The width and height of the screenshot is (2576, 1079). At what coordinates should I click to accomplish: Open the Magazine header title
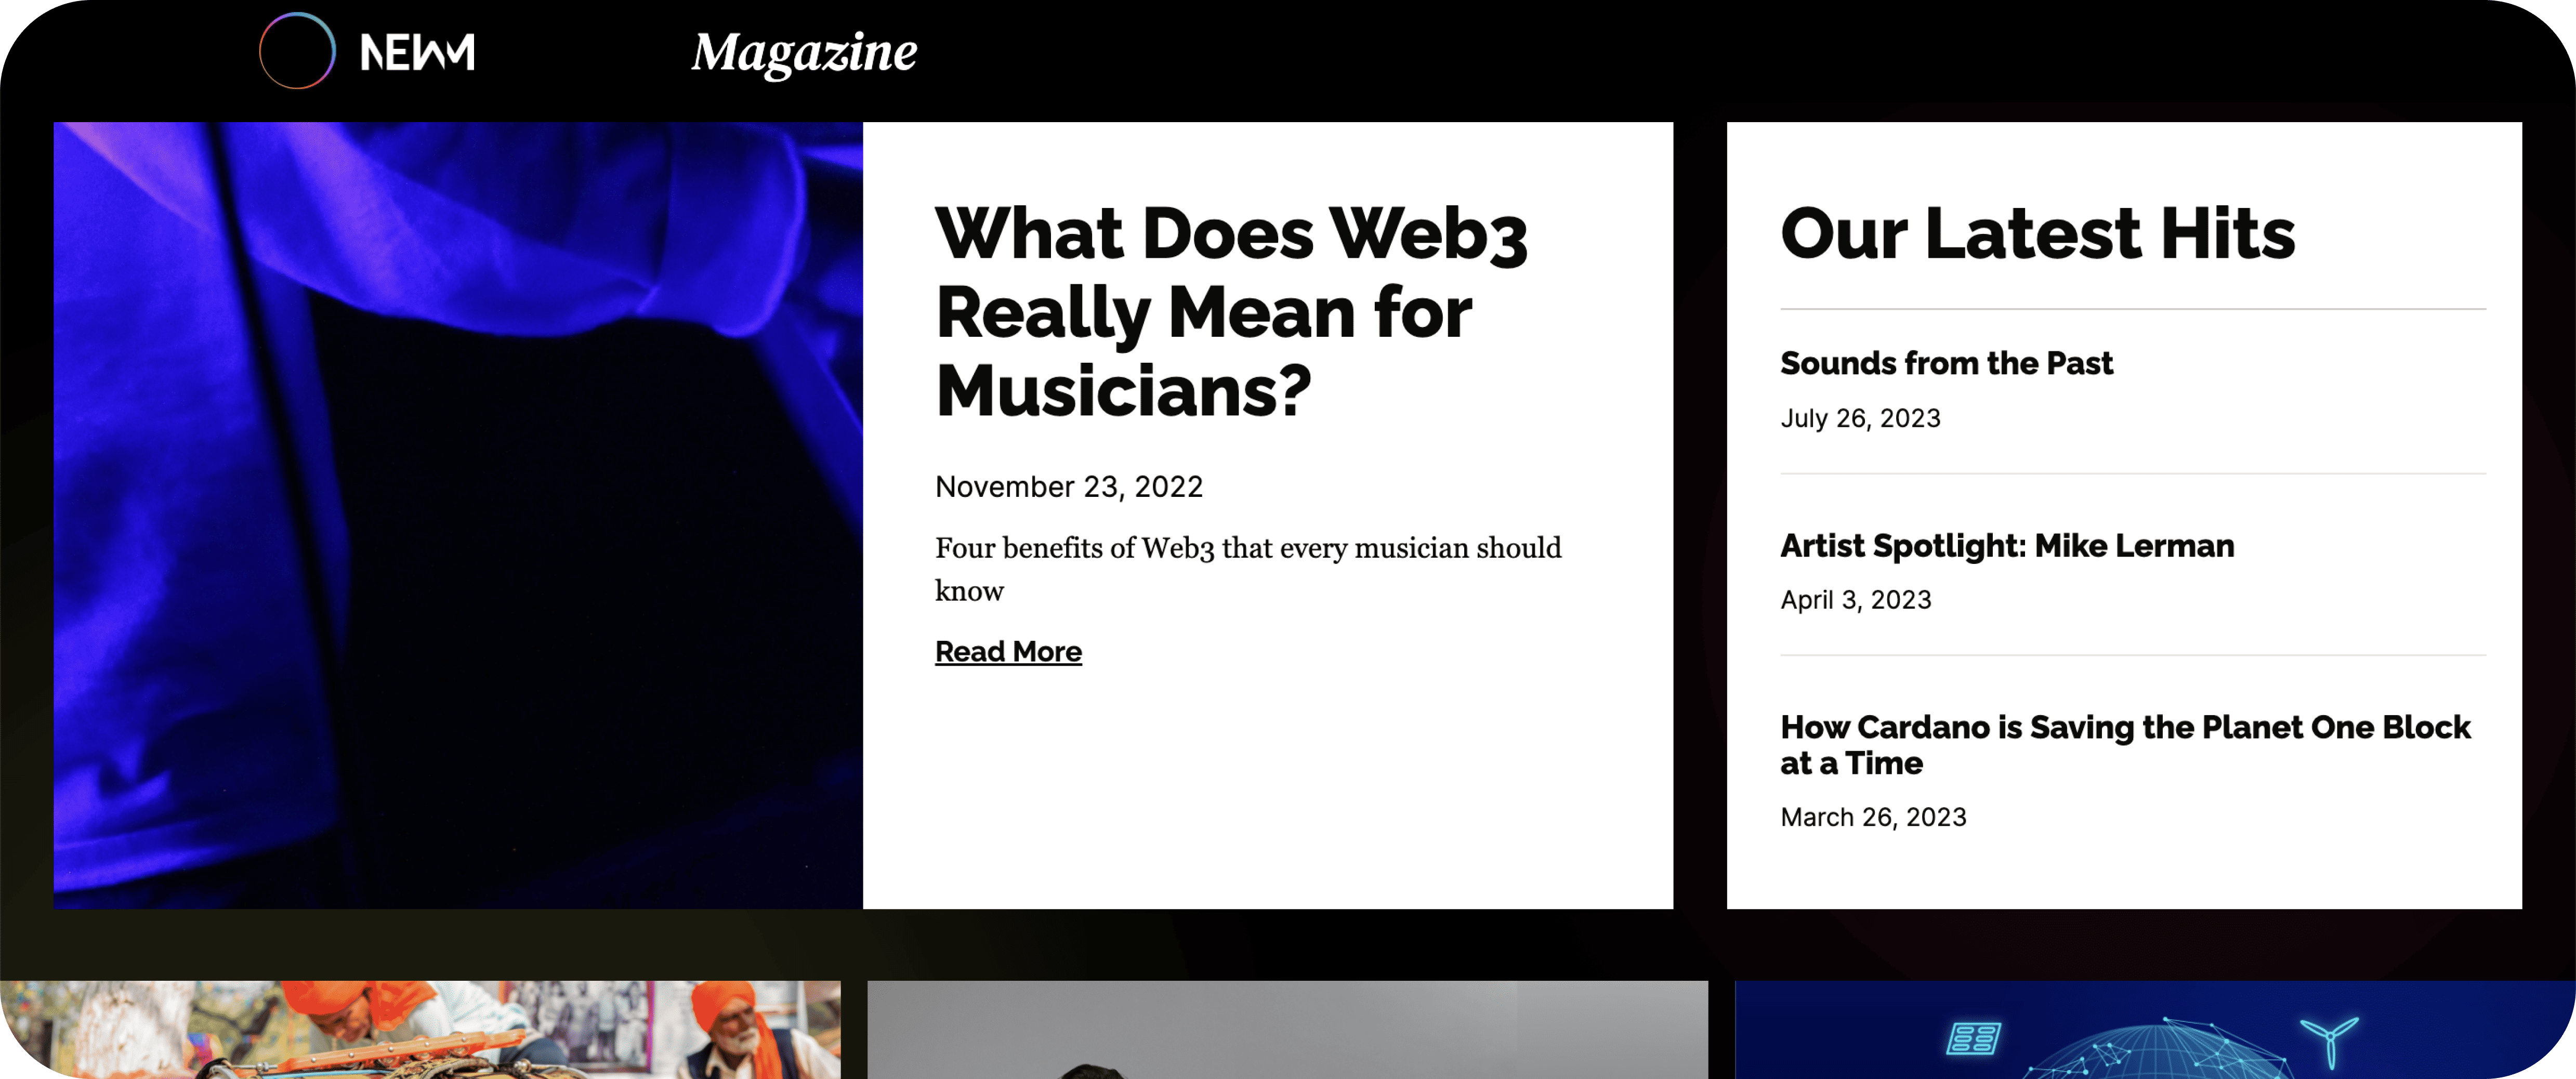(804, 53)
